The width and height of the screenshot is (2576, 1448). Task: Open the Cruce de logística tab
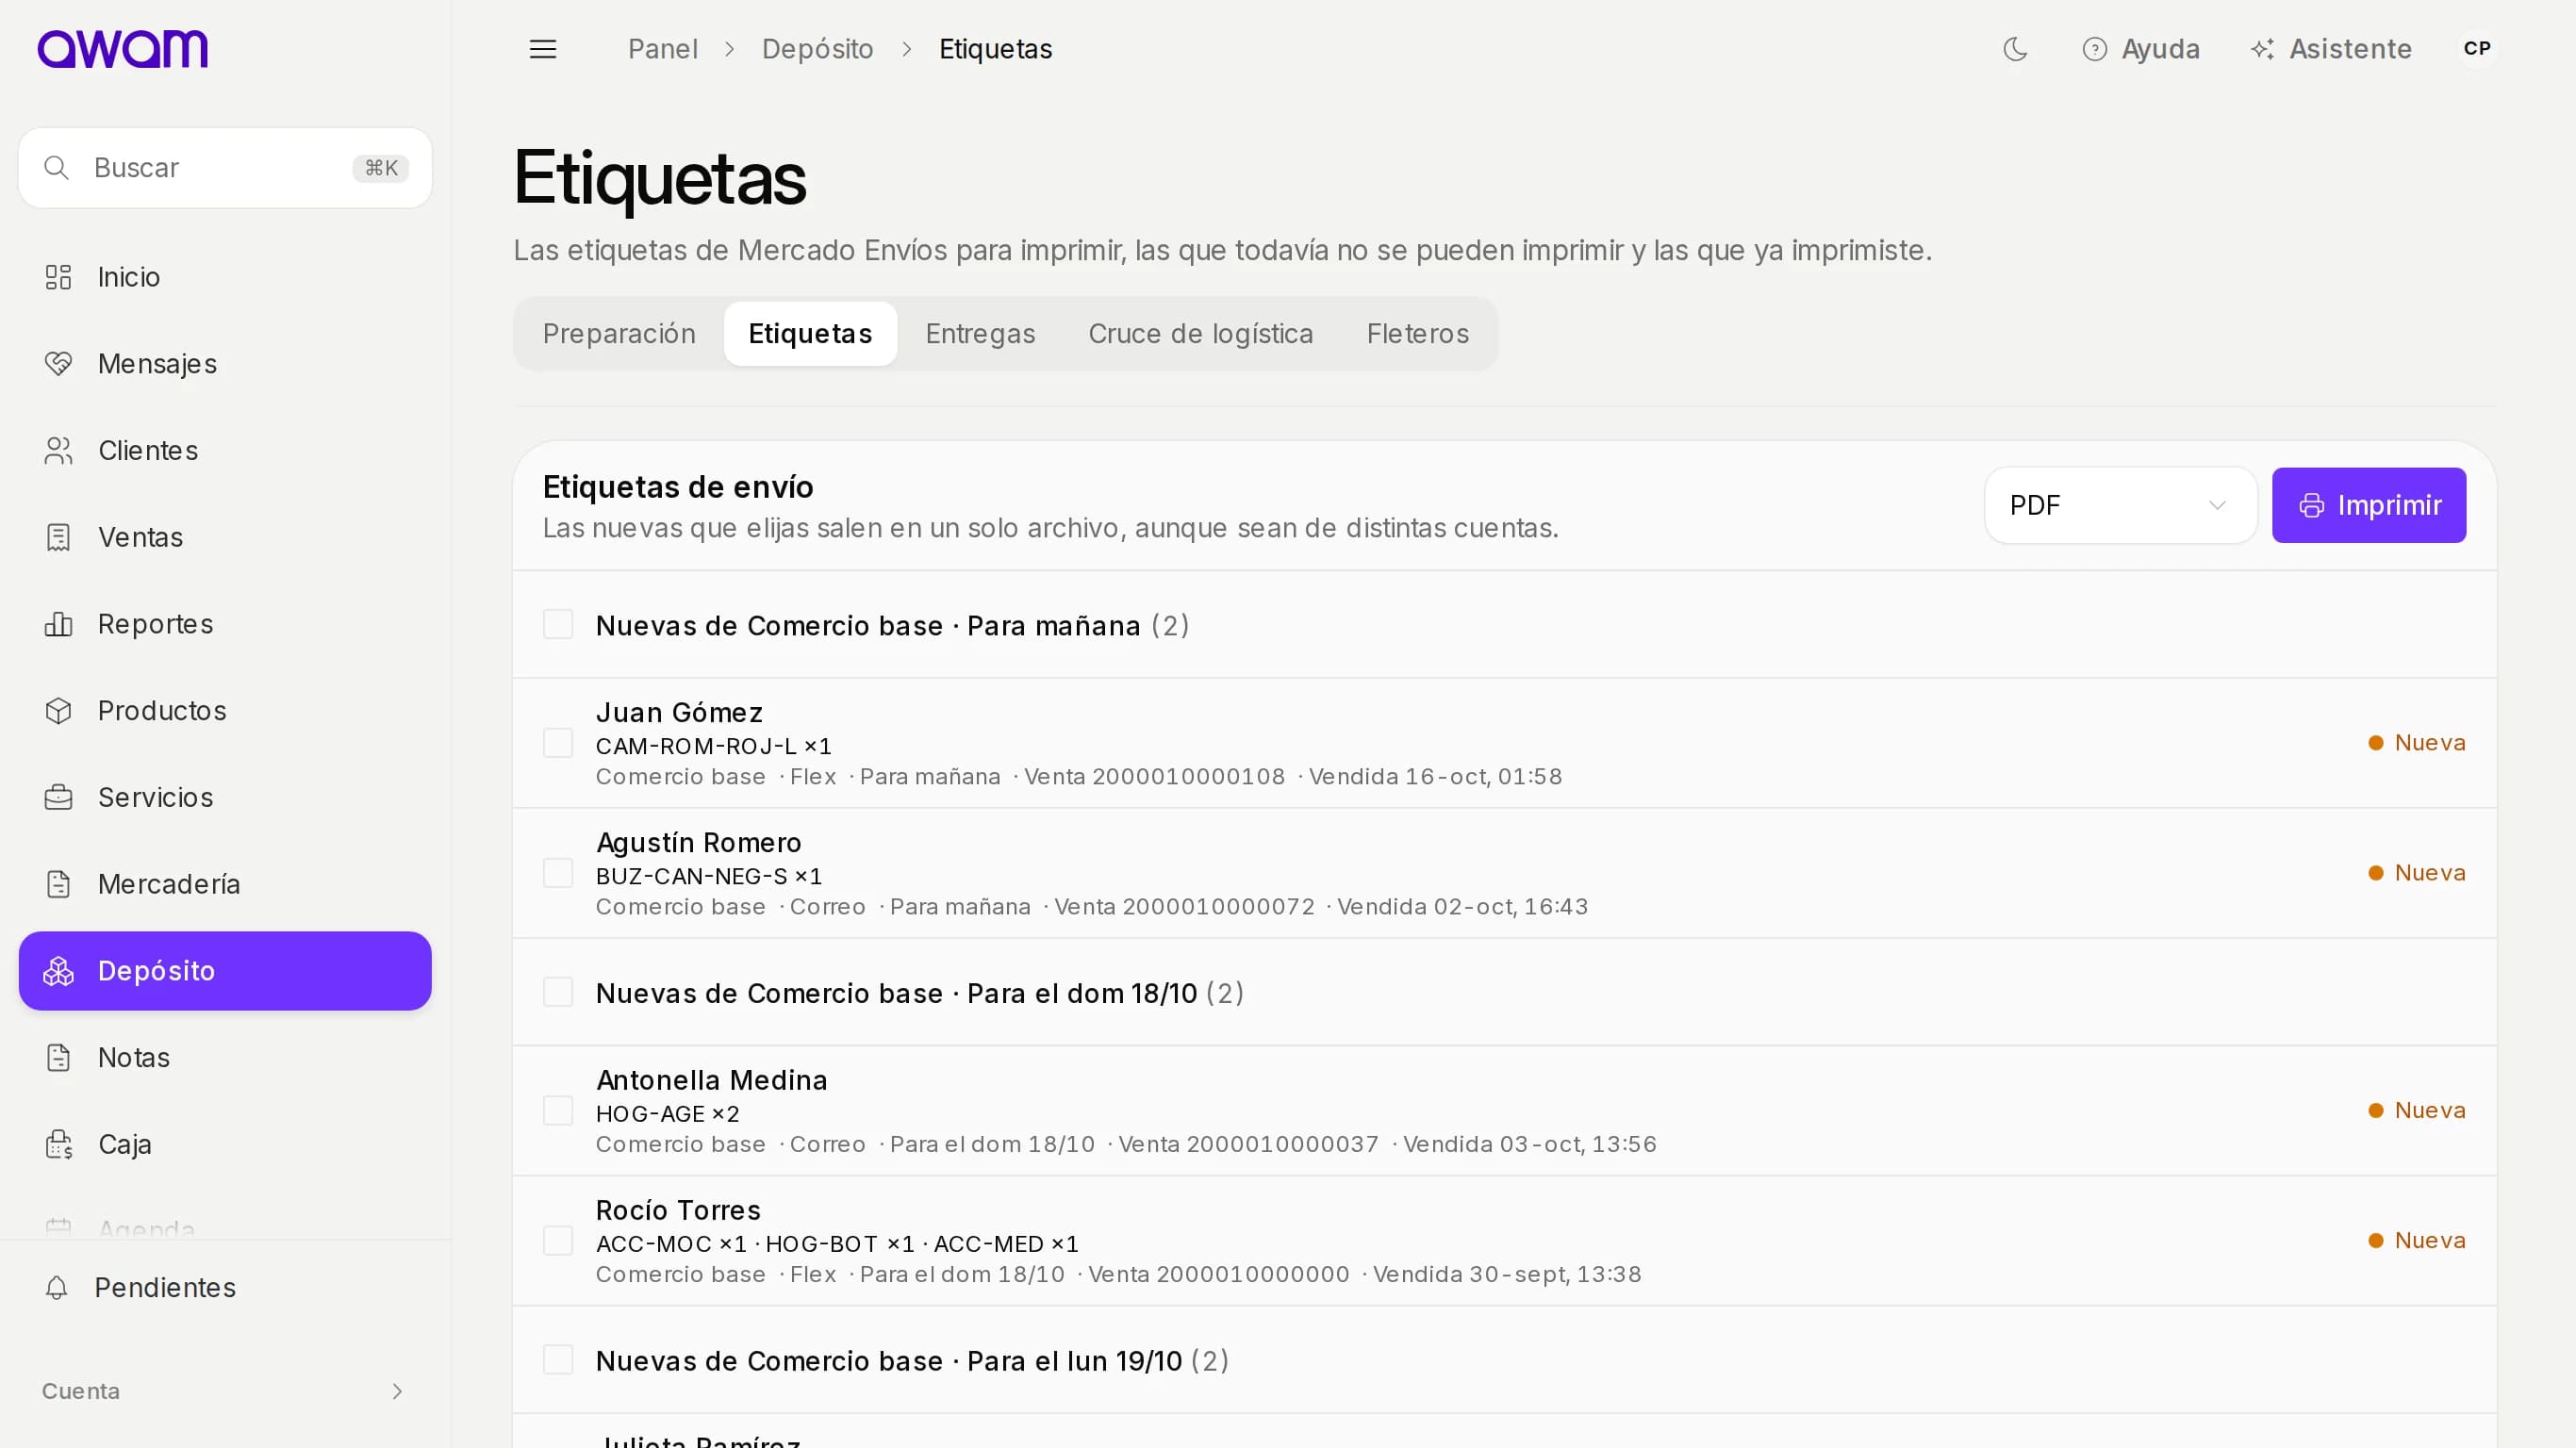[1201, 334]
